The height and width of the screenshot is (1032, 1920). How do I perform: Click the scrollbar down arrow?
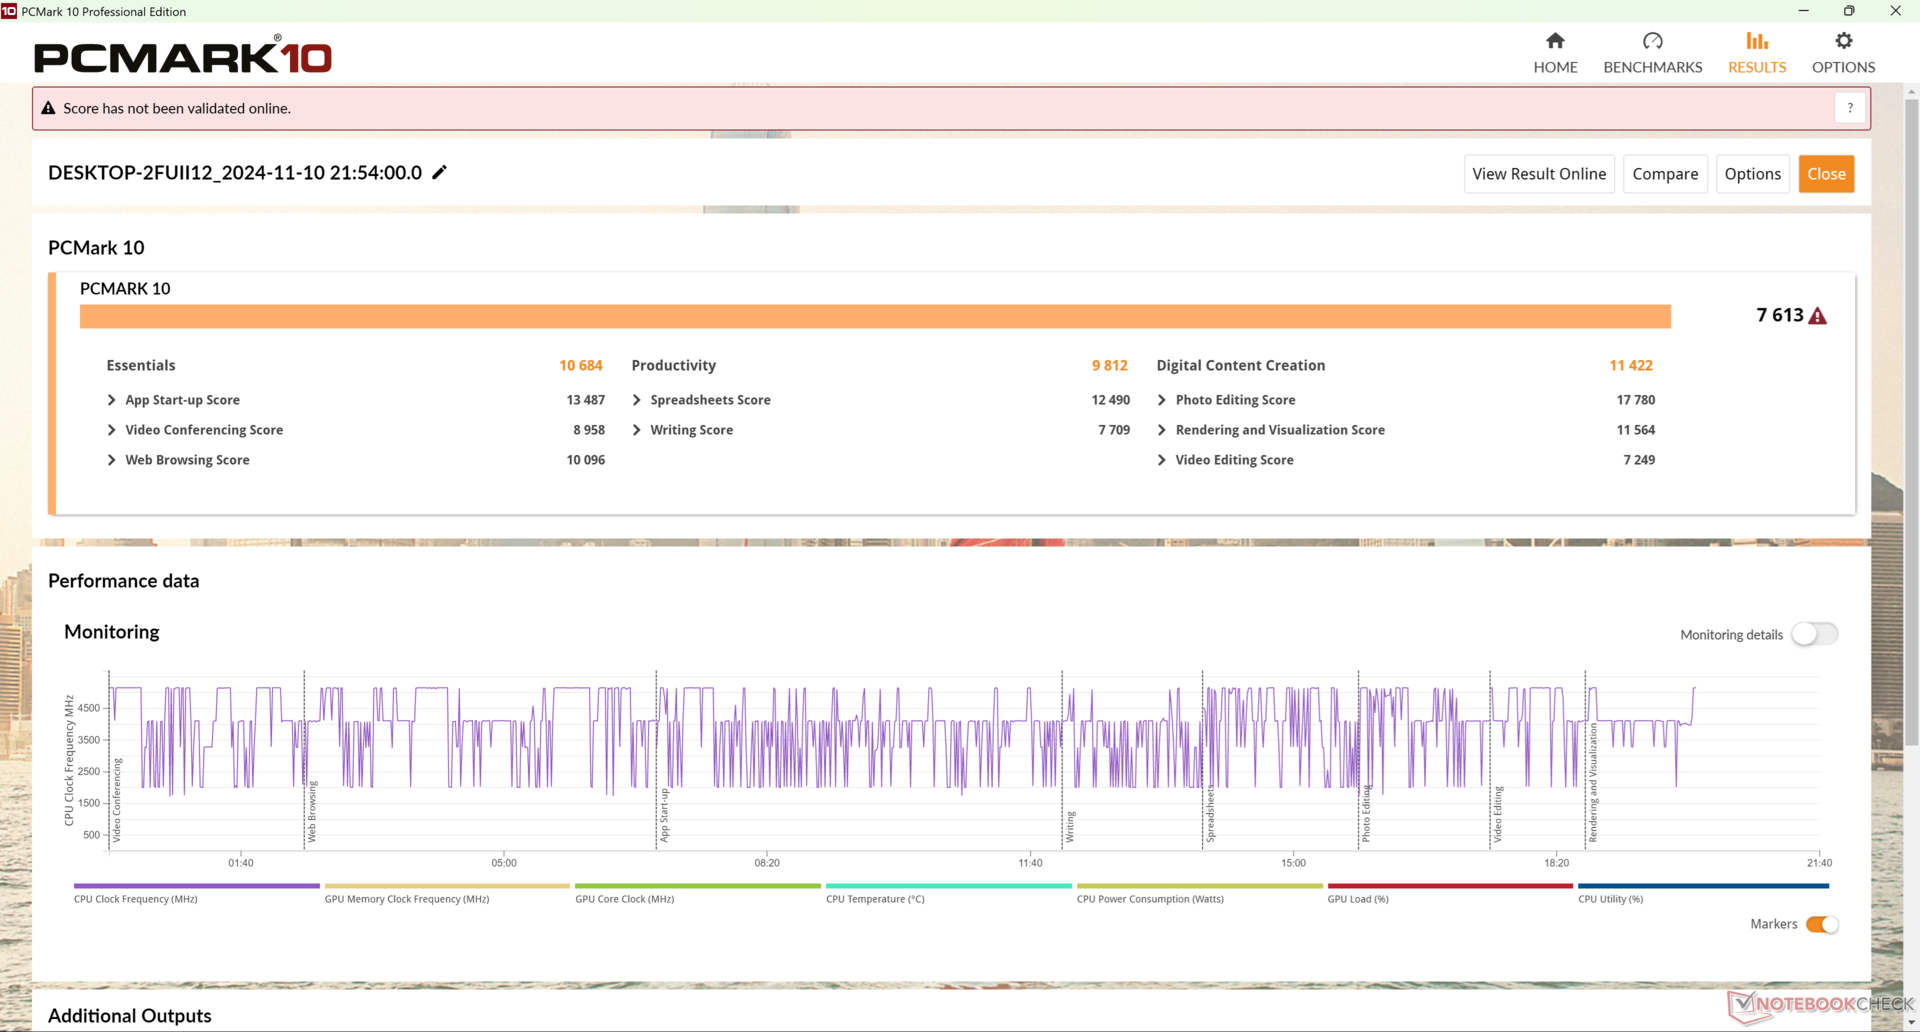click(x=1911, y=1023)
